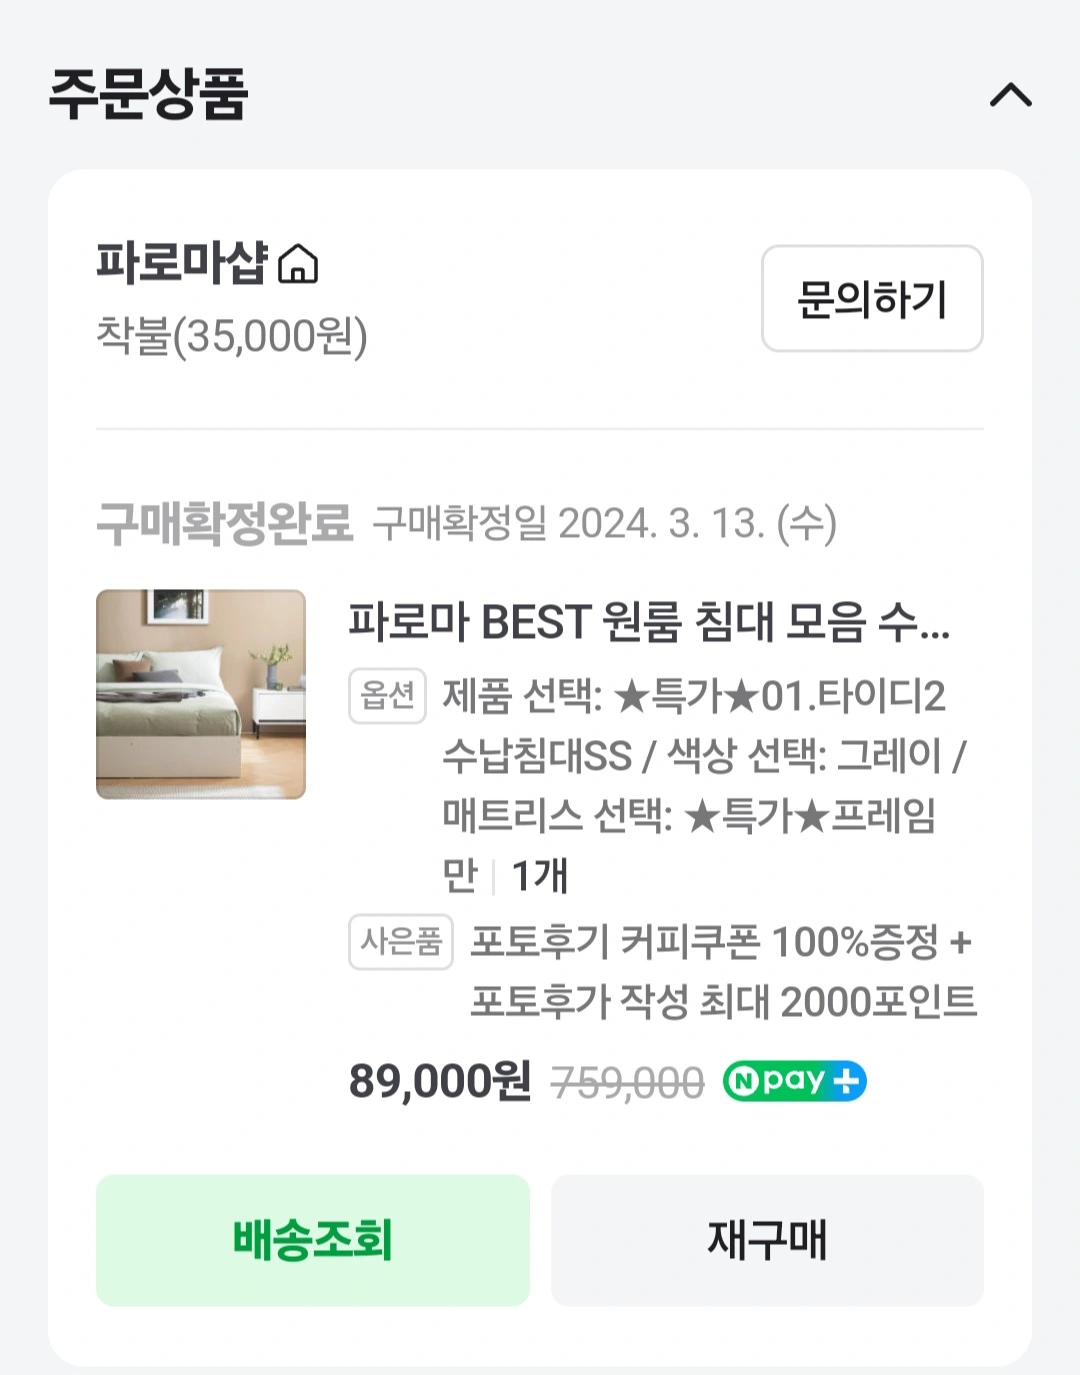Tap the home icon beside 파로마샵
This screenshot has width=1080, height=1375.
pos(298,265)
